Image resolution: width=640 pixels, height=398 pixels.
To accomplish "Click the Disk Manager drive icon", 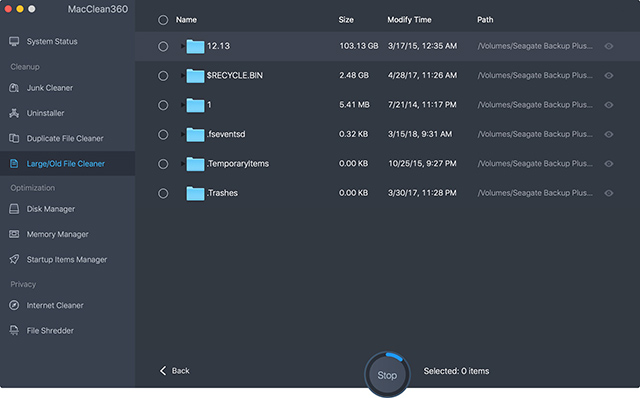I will pyautogui.click(x=14, y=209).
